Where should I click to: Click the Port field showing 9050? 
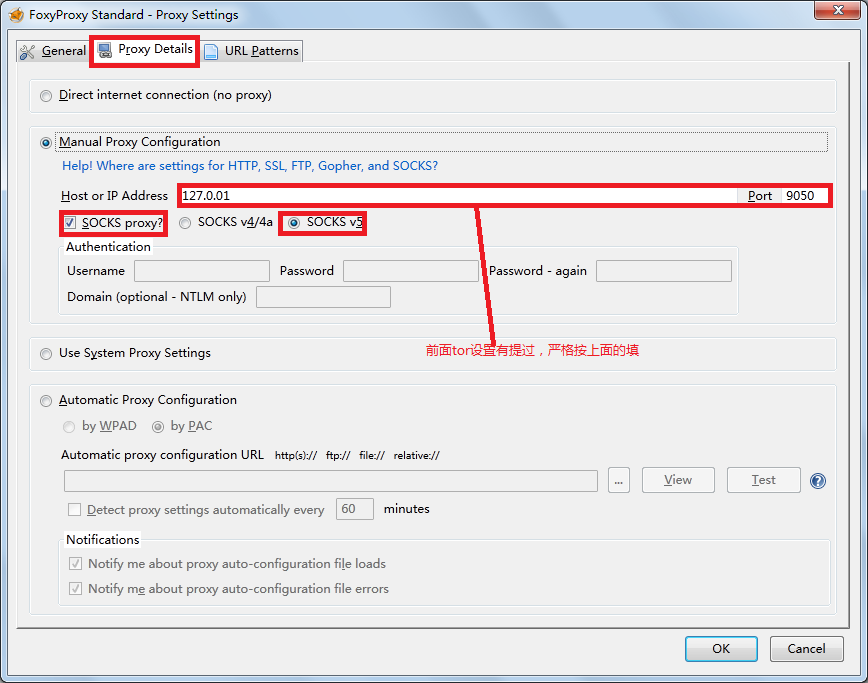(804, 196)
